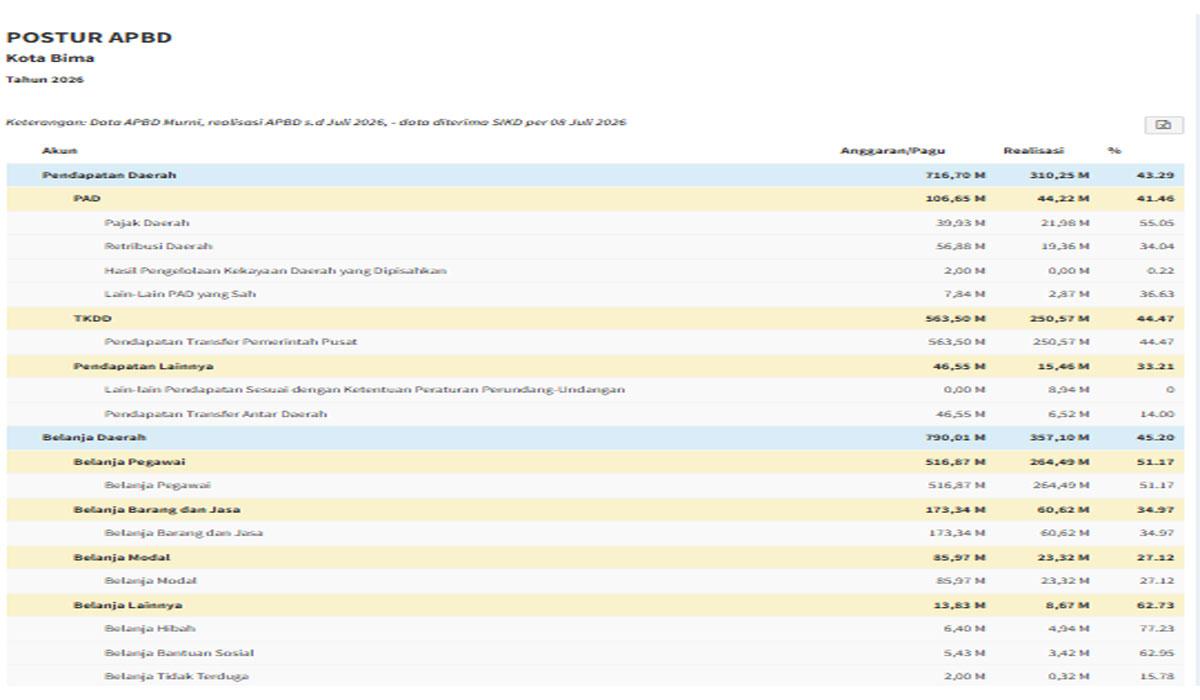Select Pendapatan Transfer Pemerintah Pusat row
The image size is (1200, 700).
[x=596, y=342]
